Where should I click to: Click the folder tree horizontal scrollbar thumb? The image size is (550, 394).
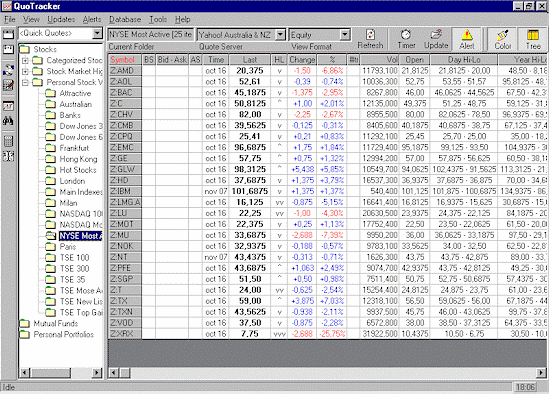[x=50, y=372]
